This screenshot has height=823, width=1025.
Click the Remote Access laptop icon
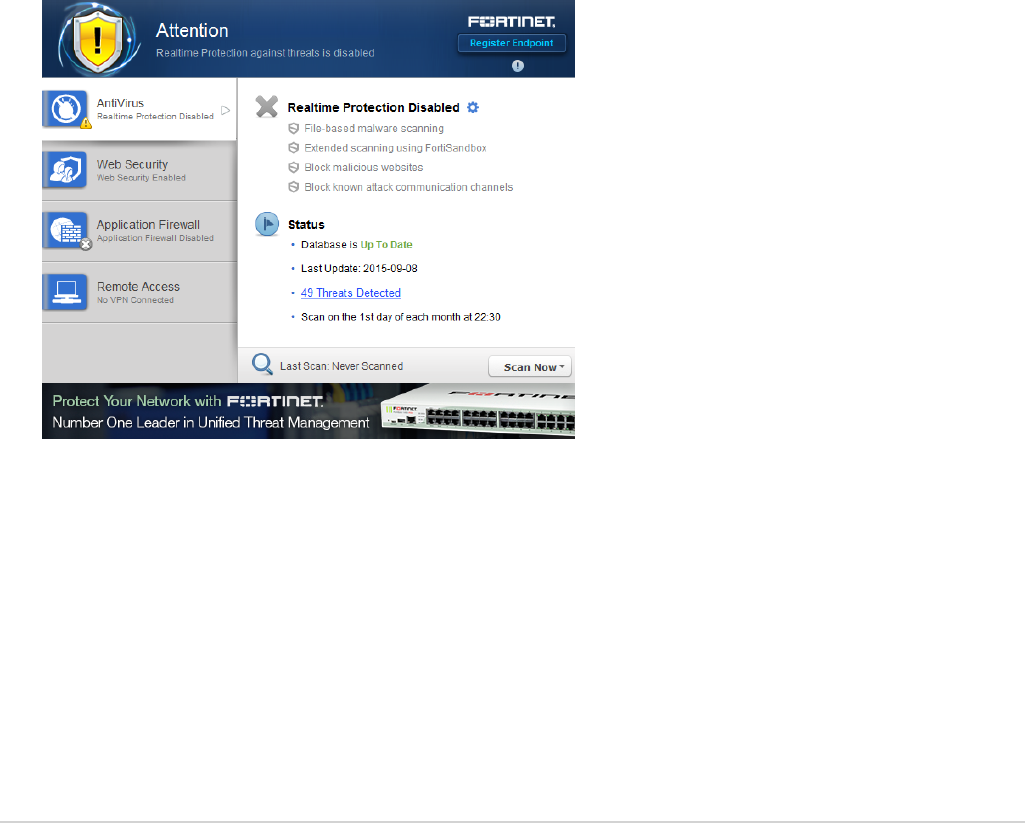pyautogui.click(x=65, y=292)
